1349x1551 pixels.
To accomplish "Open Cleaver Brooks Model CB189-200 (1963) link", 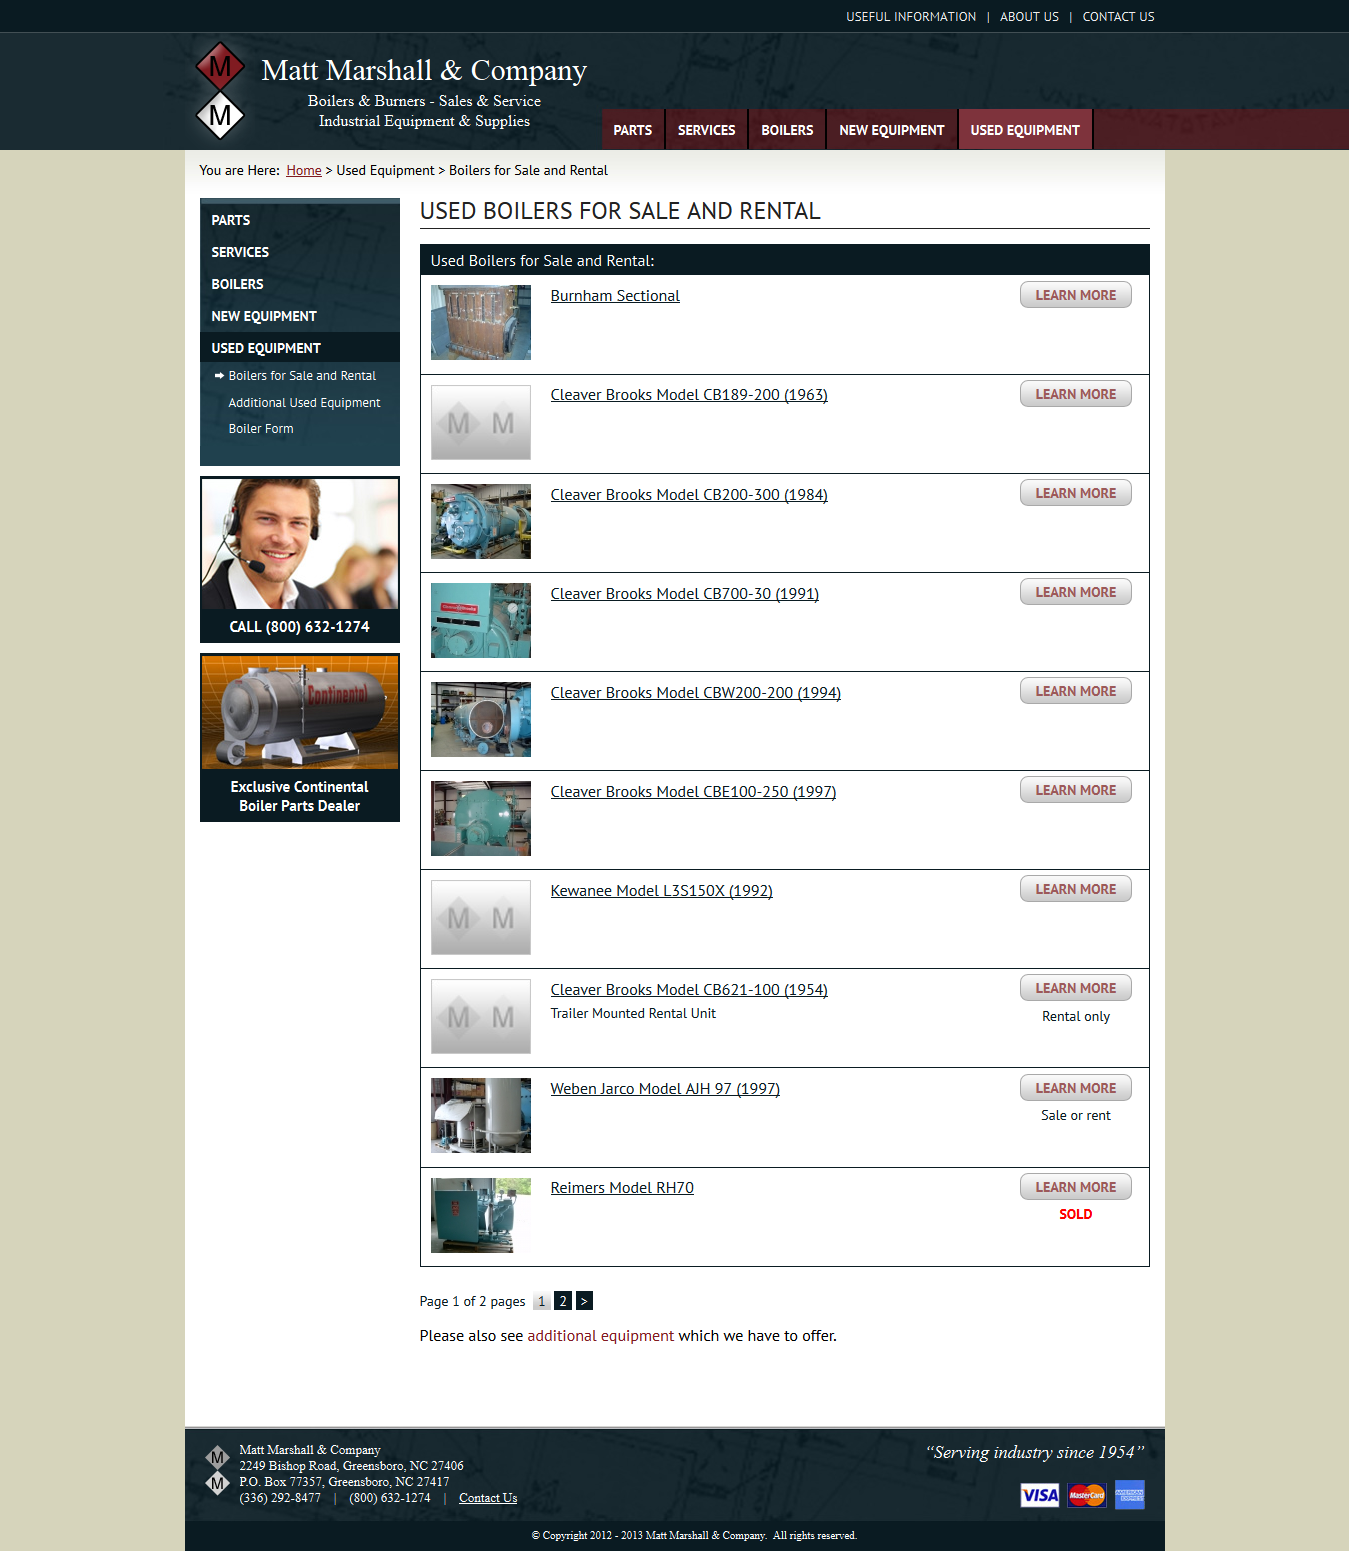I will click(x=689, y=395).
